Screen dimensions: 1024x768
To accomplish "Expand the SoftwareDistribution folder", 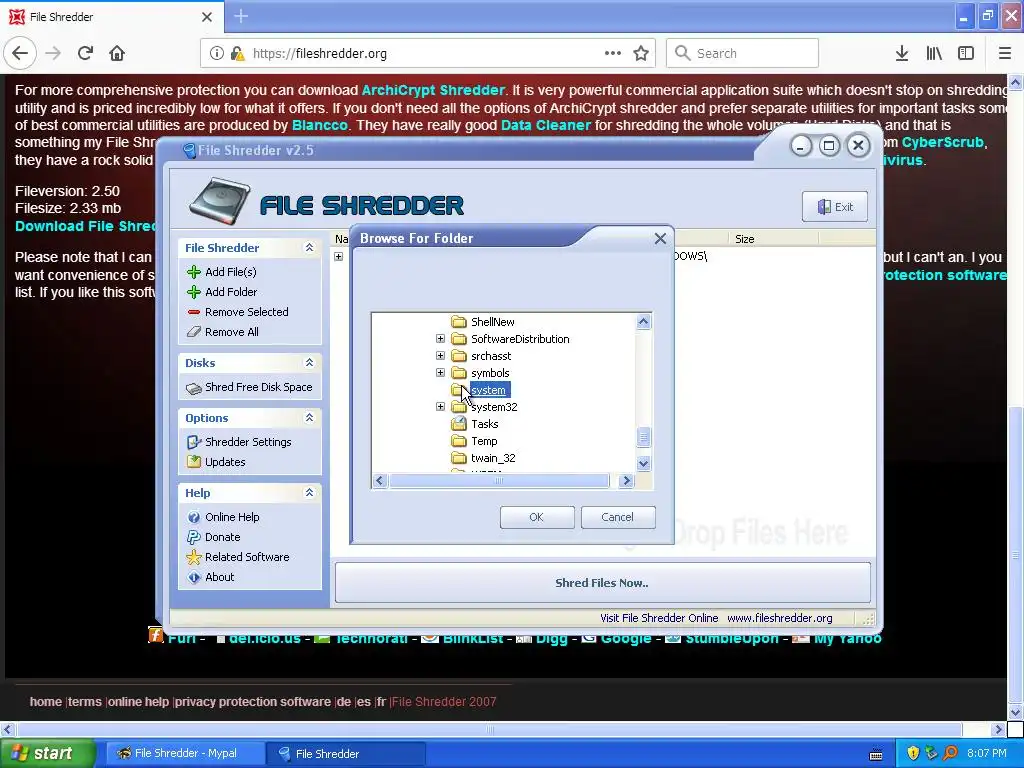I will pos(440,338).
